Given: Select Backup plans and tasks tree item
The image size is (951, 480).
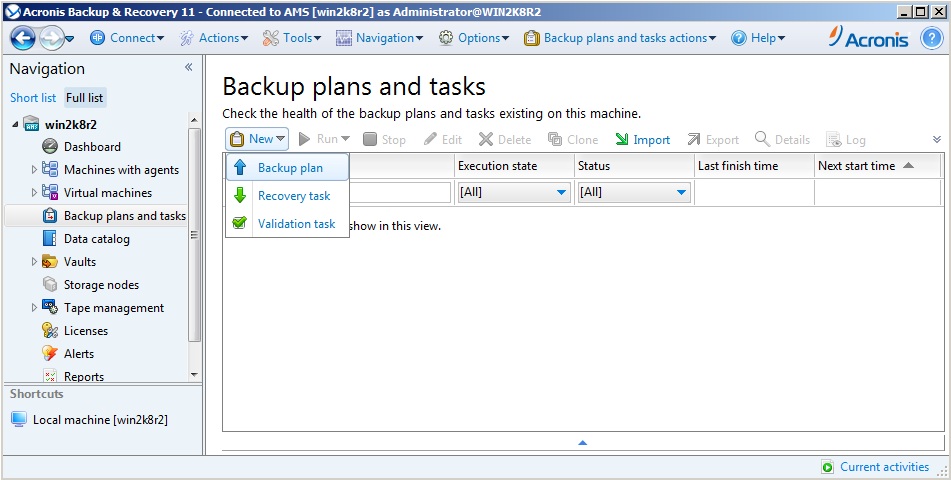Looking at the screenshot, I should 96,216.
